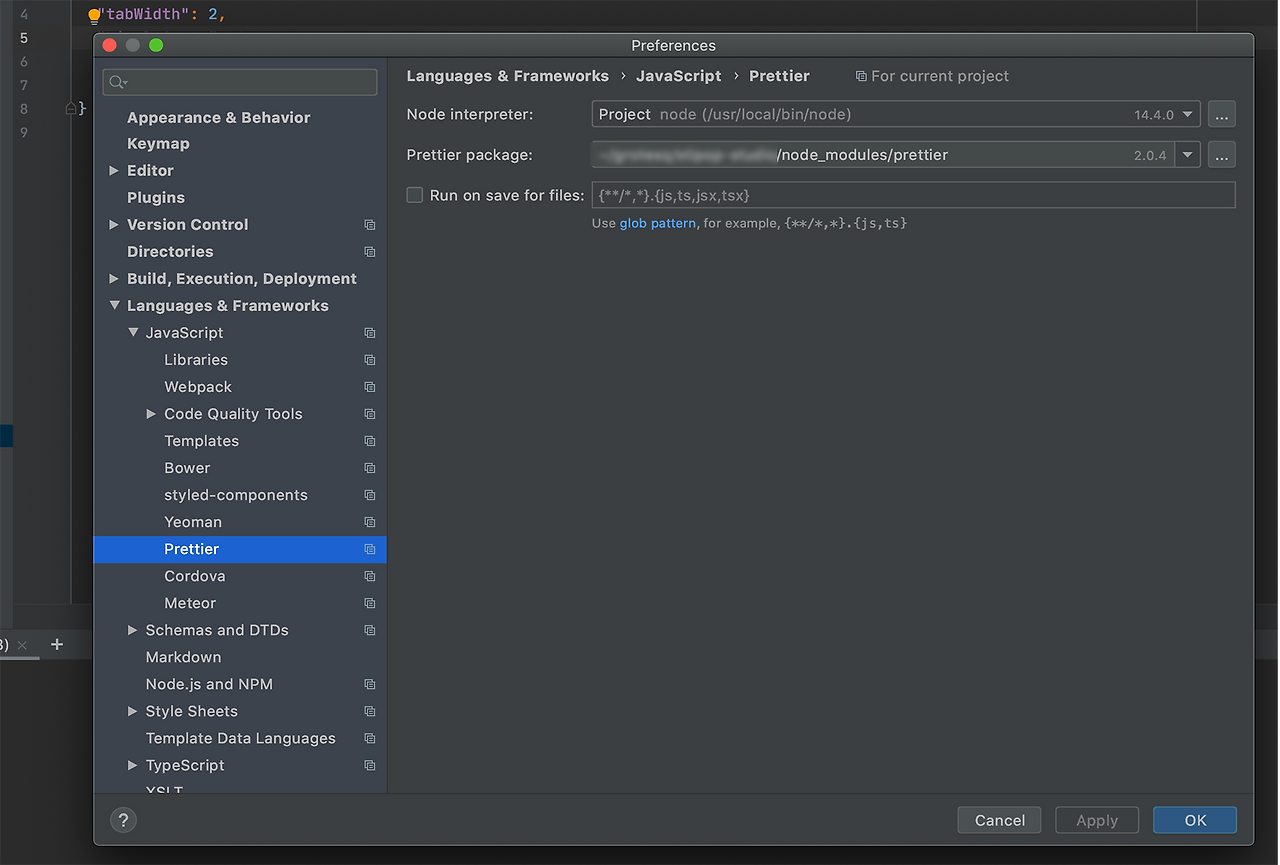1280x865 pixels.
Task: Collapse the Languages & Frameworks section
Action: 114,306
